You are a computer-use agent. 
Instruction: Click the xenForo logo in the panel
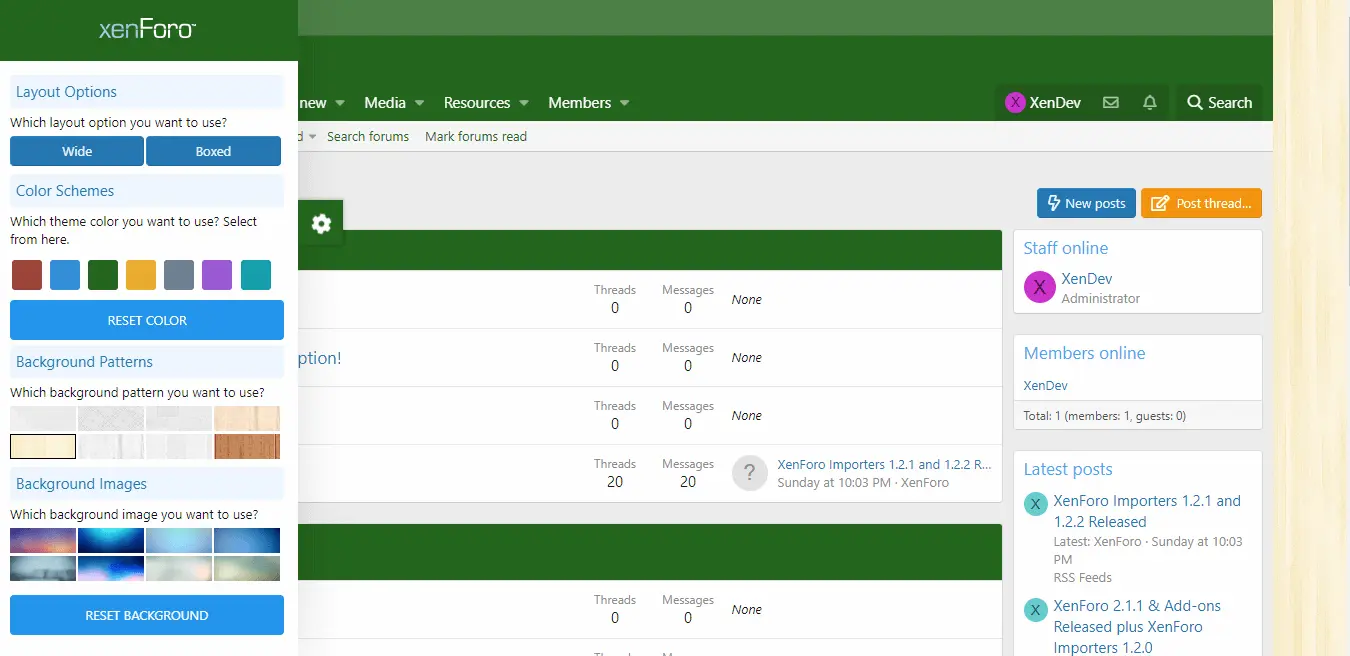tap(148, 30)
